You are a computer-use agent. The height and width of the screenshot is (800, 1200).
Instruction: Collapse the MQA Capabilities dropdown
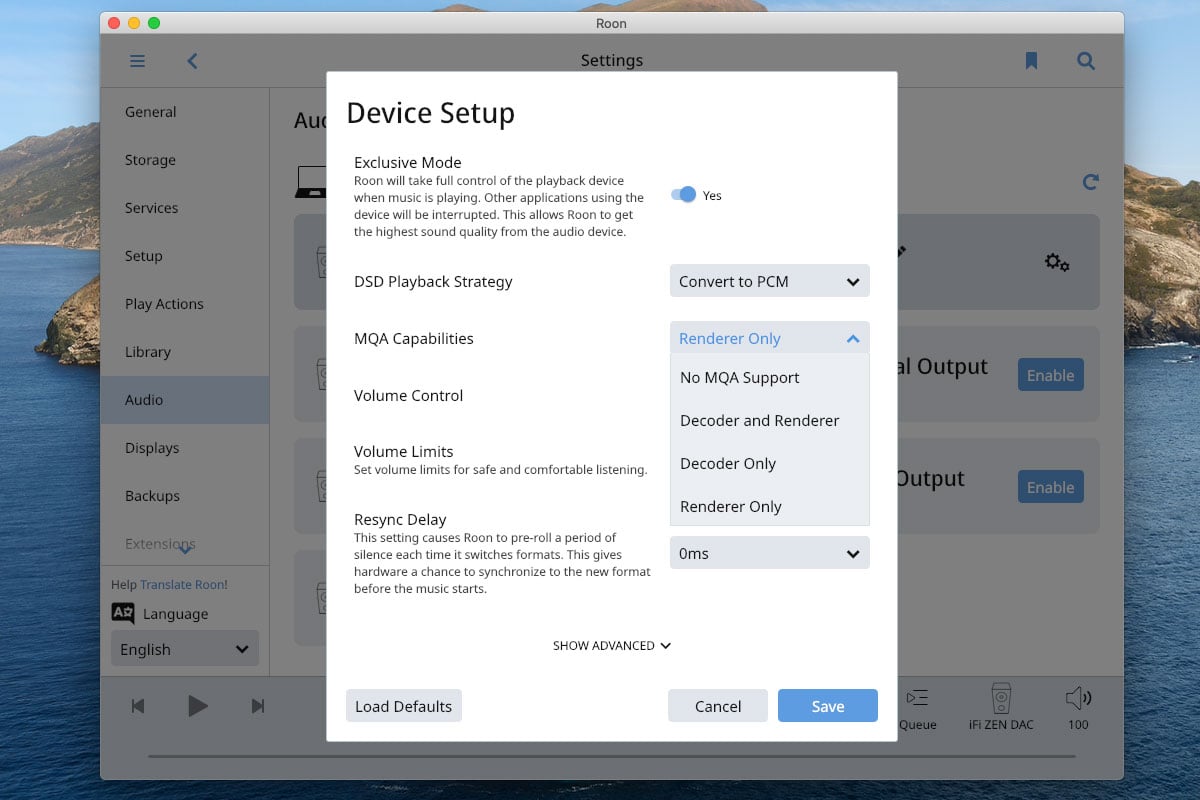770,338
